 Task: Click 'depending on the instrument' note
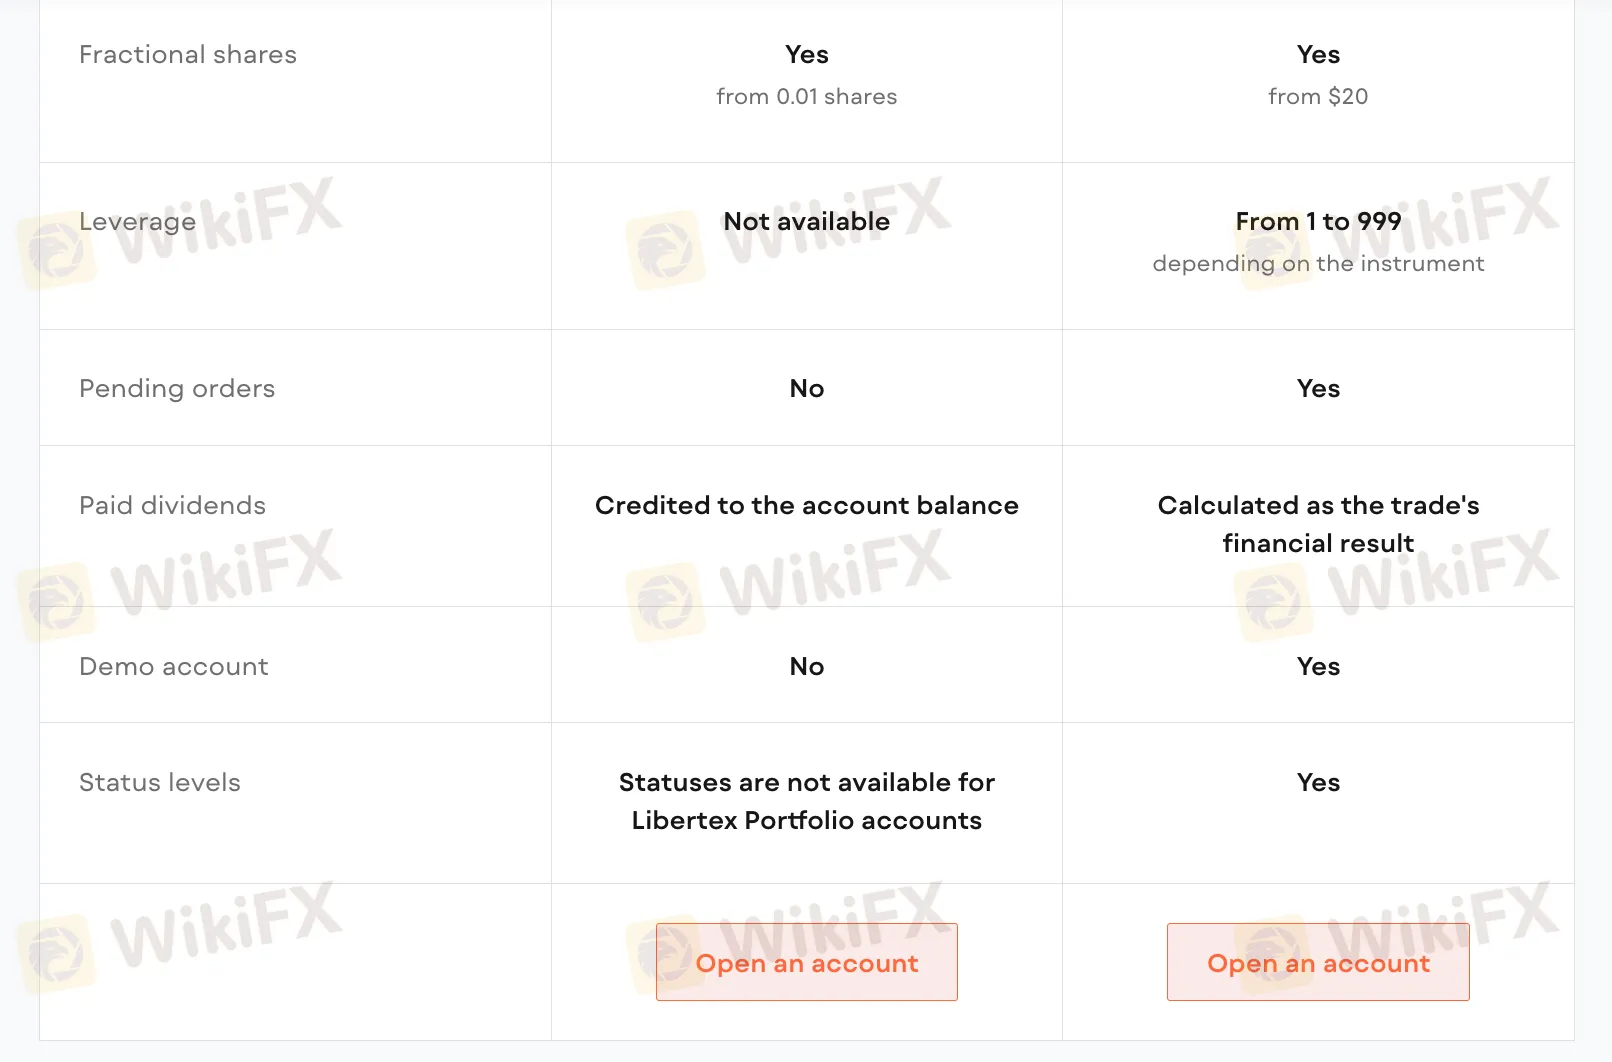(1318, 263)
